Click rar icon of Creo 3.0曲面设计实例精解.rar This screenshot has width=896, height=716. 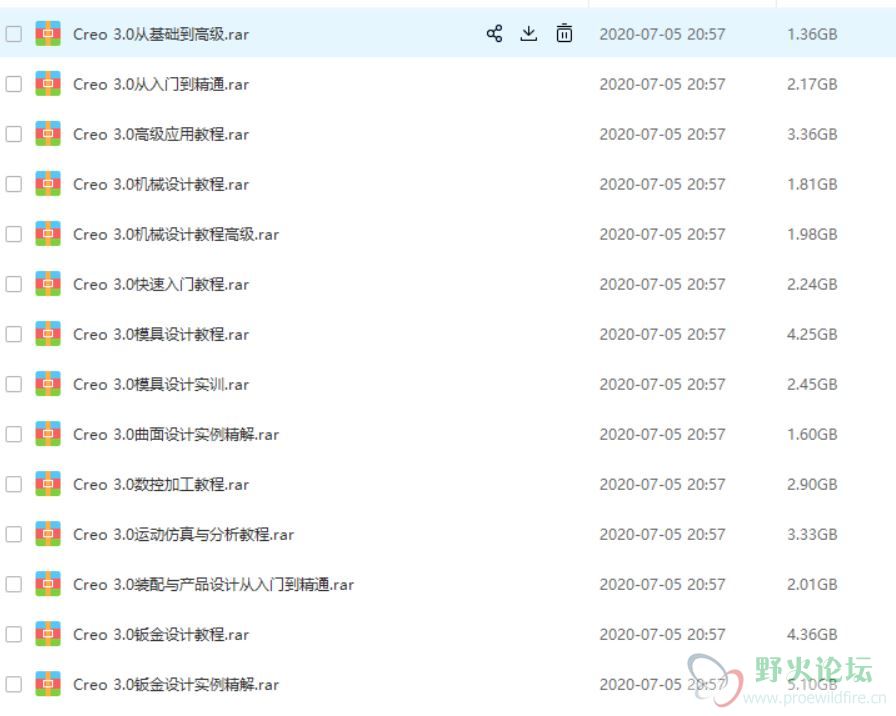click(48, 434)
